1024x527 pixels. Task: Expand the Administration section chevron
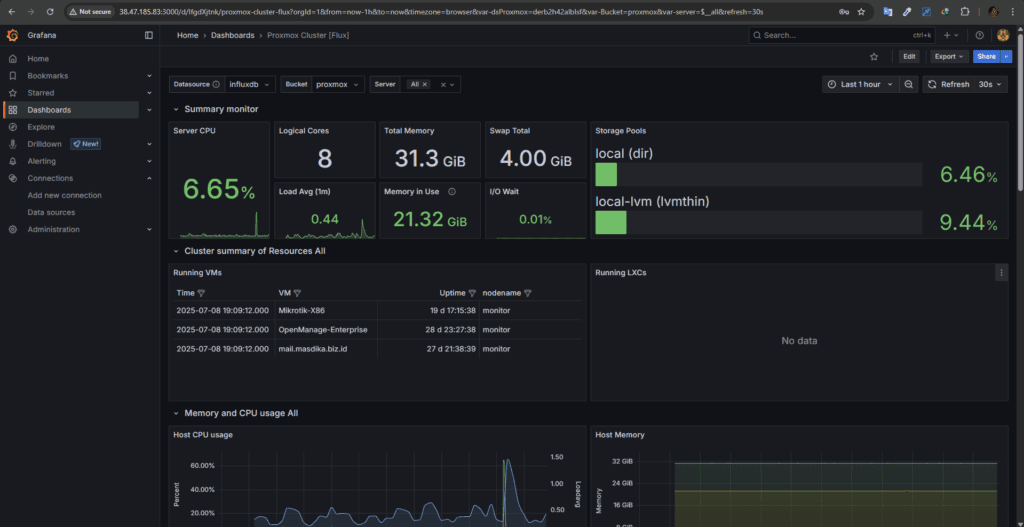(x=150, y=229)
